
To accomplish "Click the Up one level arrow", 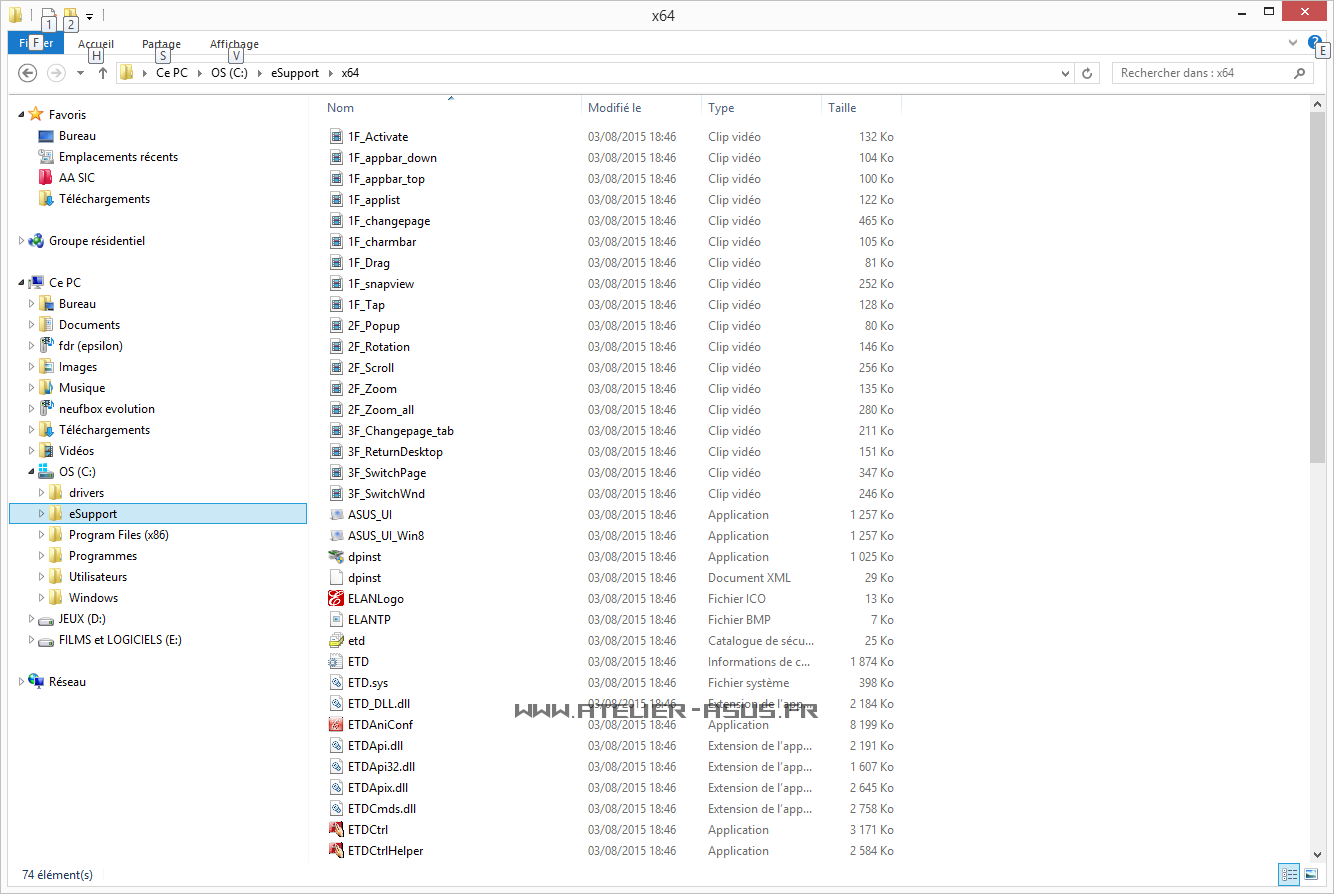I will [102, 73].
